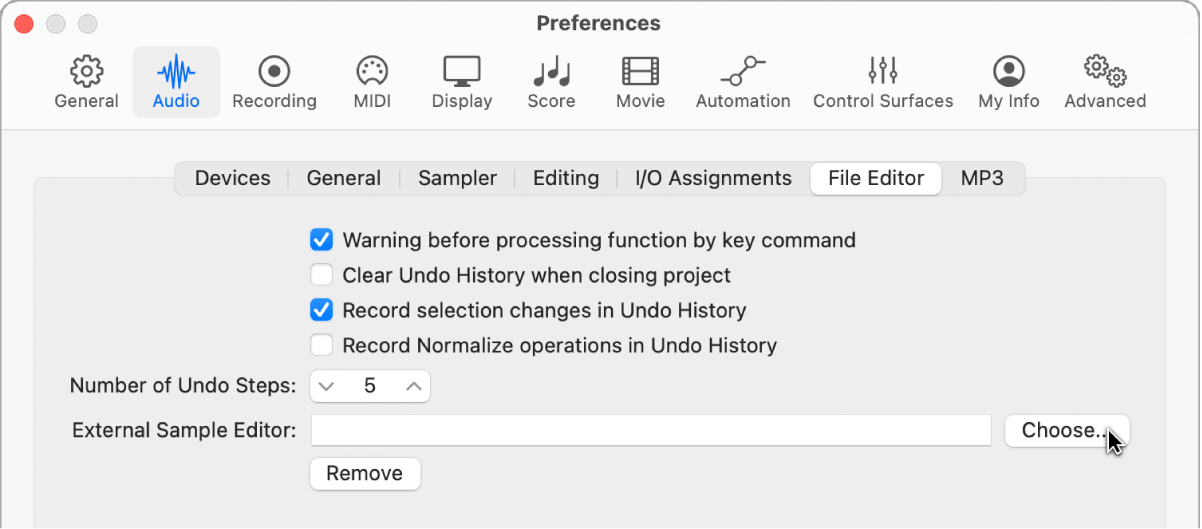Open the My Info preferences icon
Viewport: 1202px width, 529px height.
click(x=1009, y=72)
